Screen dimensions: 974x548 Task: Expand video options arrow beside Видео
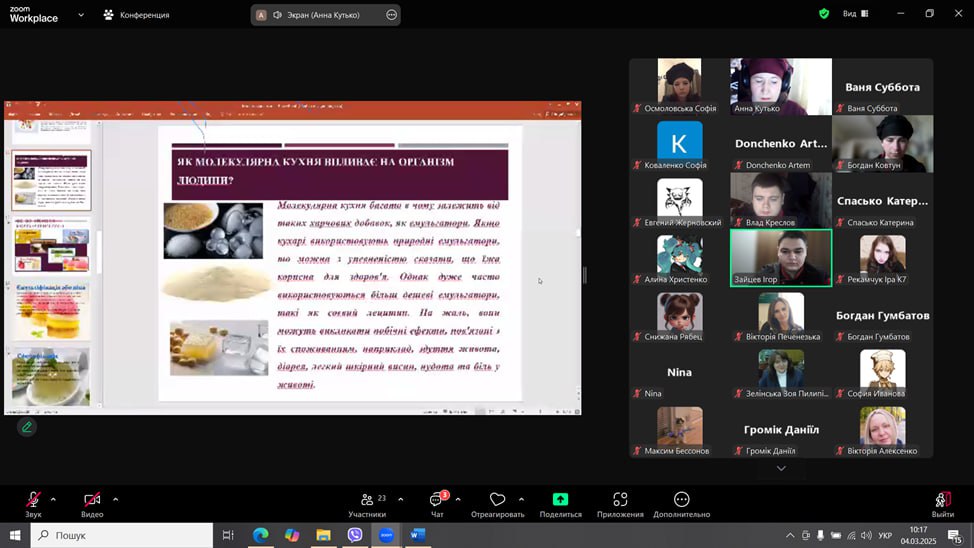115,499
